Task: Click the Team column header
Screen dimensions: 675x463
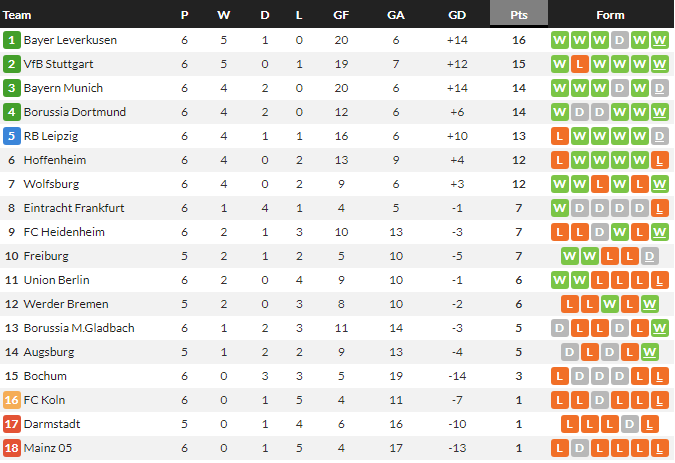Action: (18, 15)
